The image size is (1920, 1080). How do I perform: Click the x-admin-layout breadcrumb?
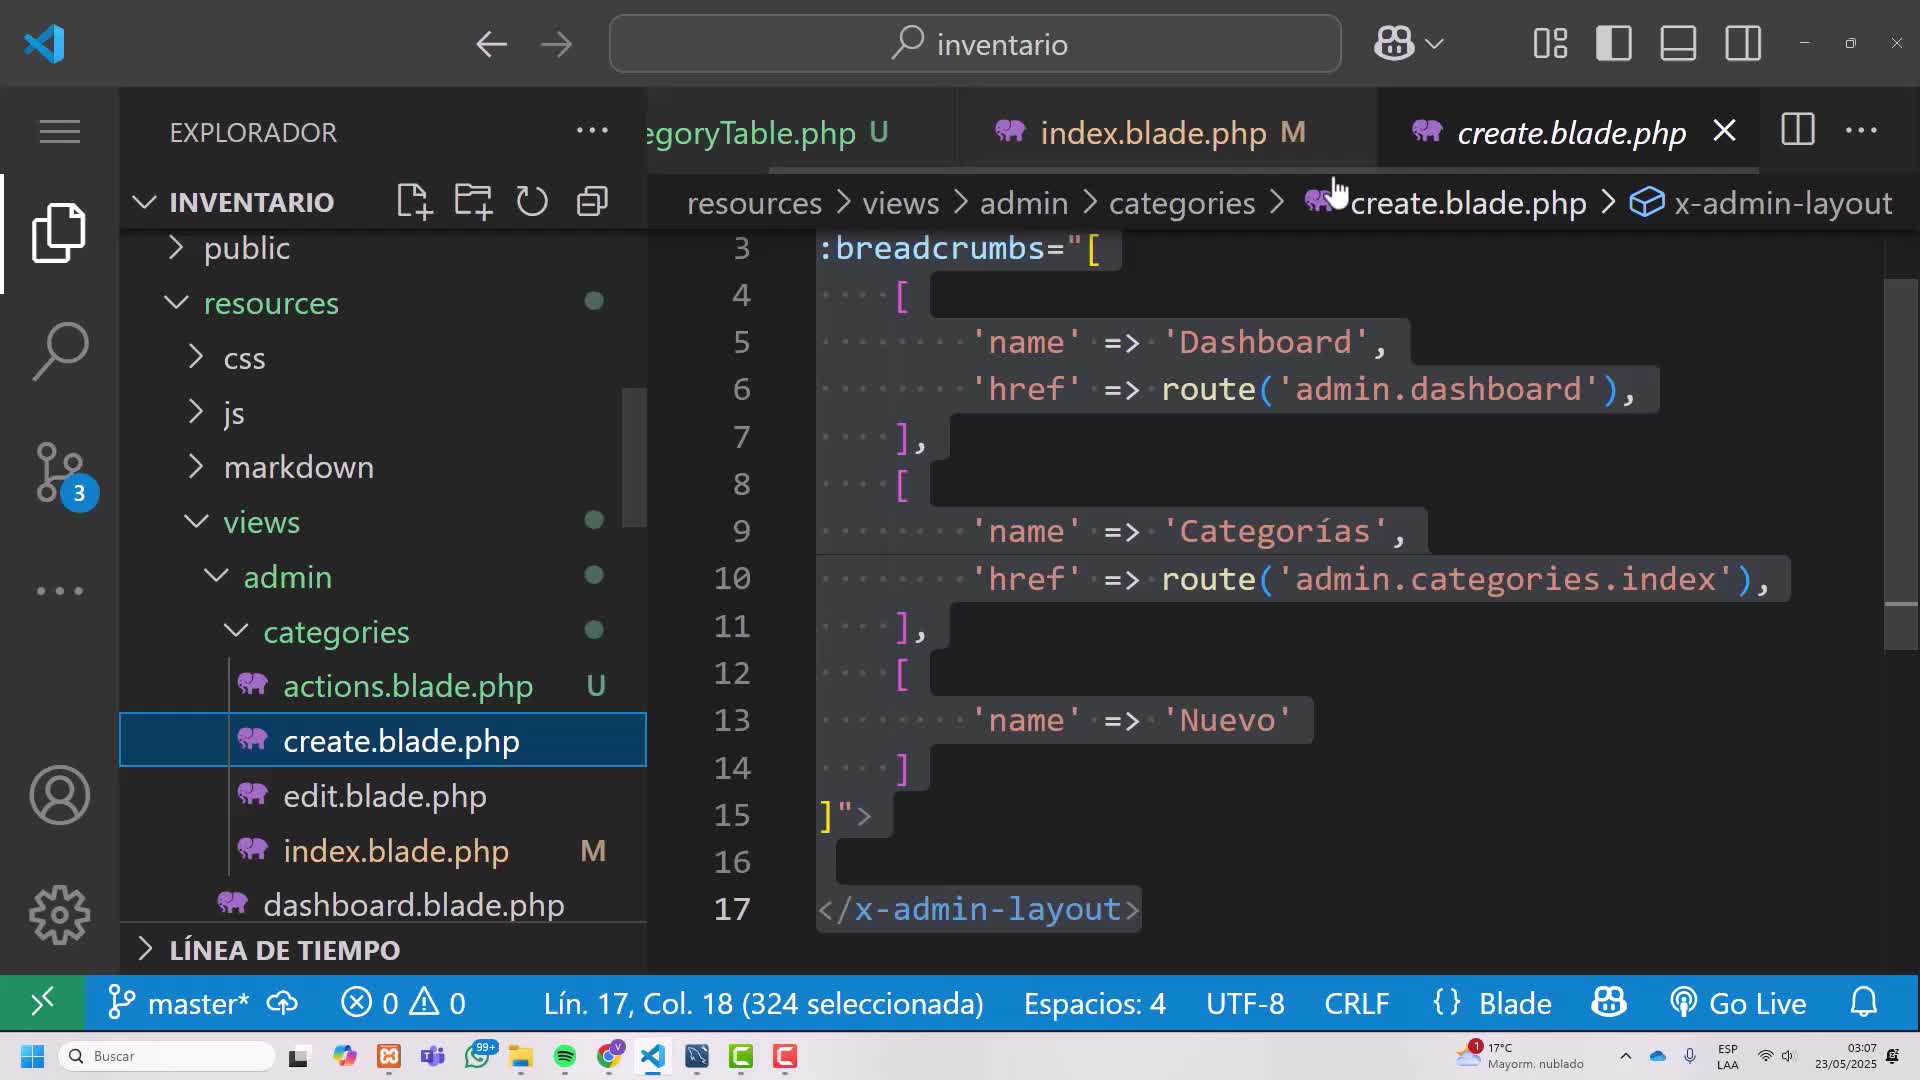1761,203
